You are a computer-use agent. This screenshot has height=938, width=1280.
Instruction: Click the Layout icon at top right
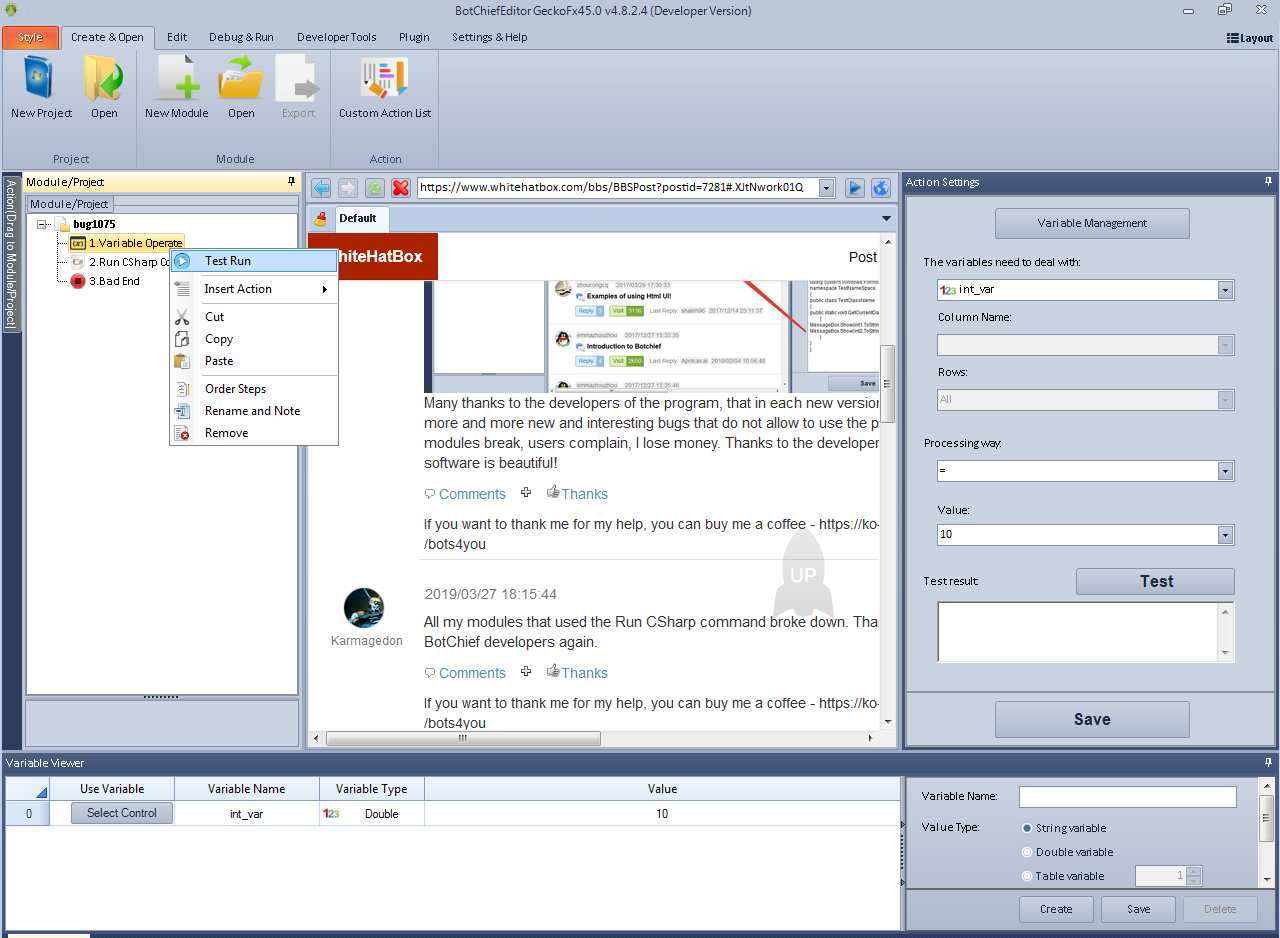[x=1250, y=38]
